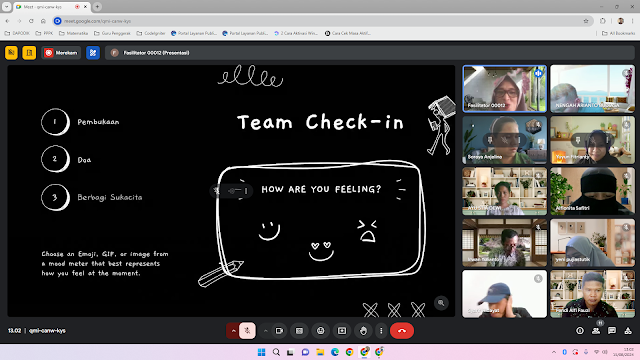Open File Explorer from the taskbar
The width and height of the screenshot is (640, 360).
click(320, 352)
